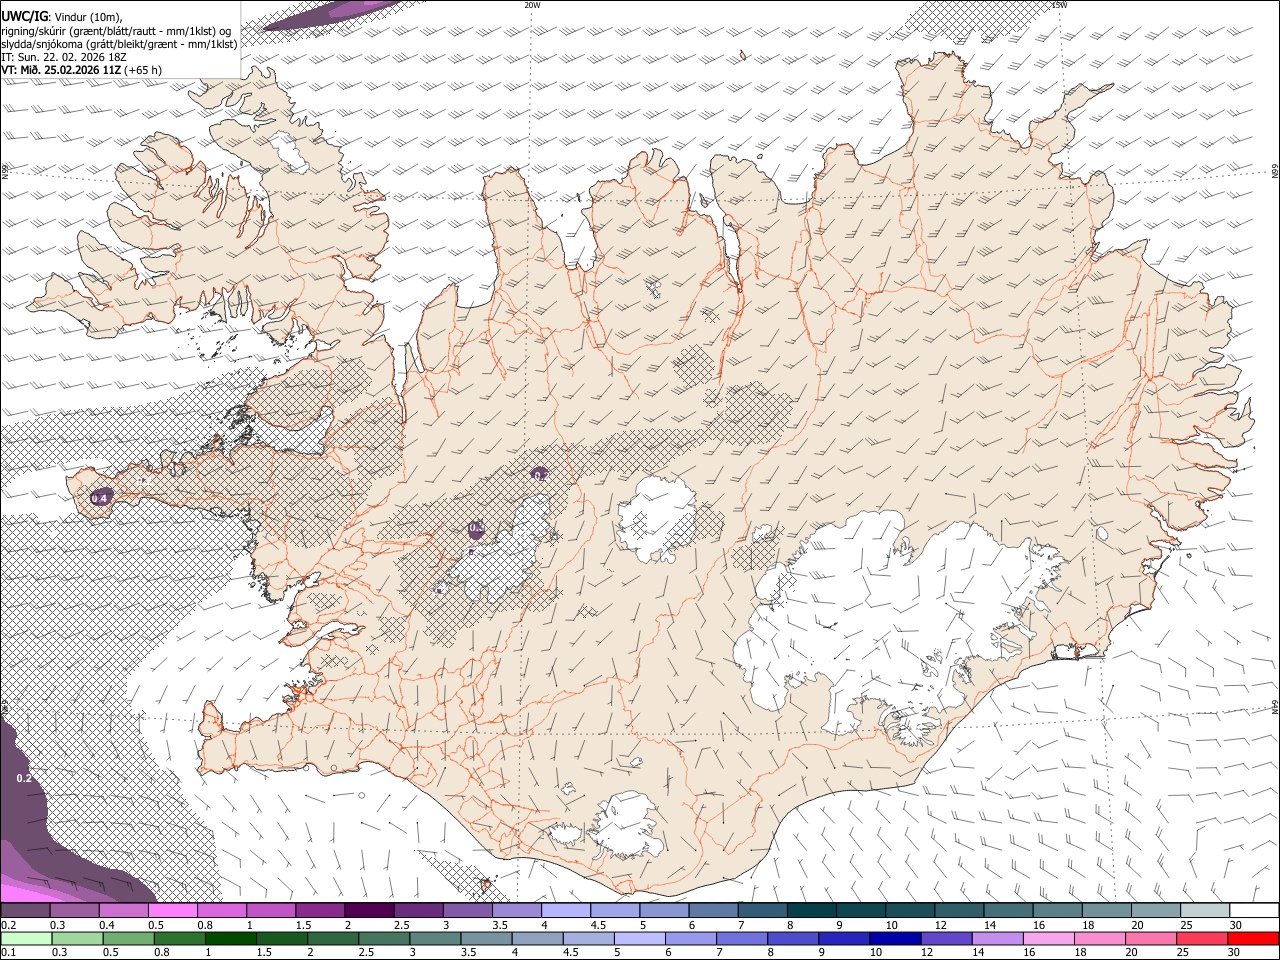The height and width of the screenshot is (960, 1280).
Task: Pick the dark purple 2–2.5 upper legend swatch
Action: [x=369, y=911]
